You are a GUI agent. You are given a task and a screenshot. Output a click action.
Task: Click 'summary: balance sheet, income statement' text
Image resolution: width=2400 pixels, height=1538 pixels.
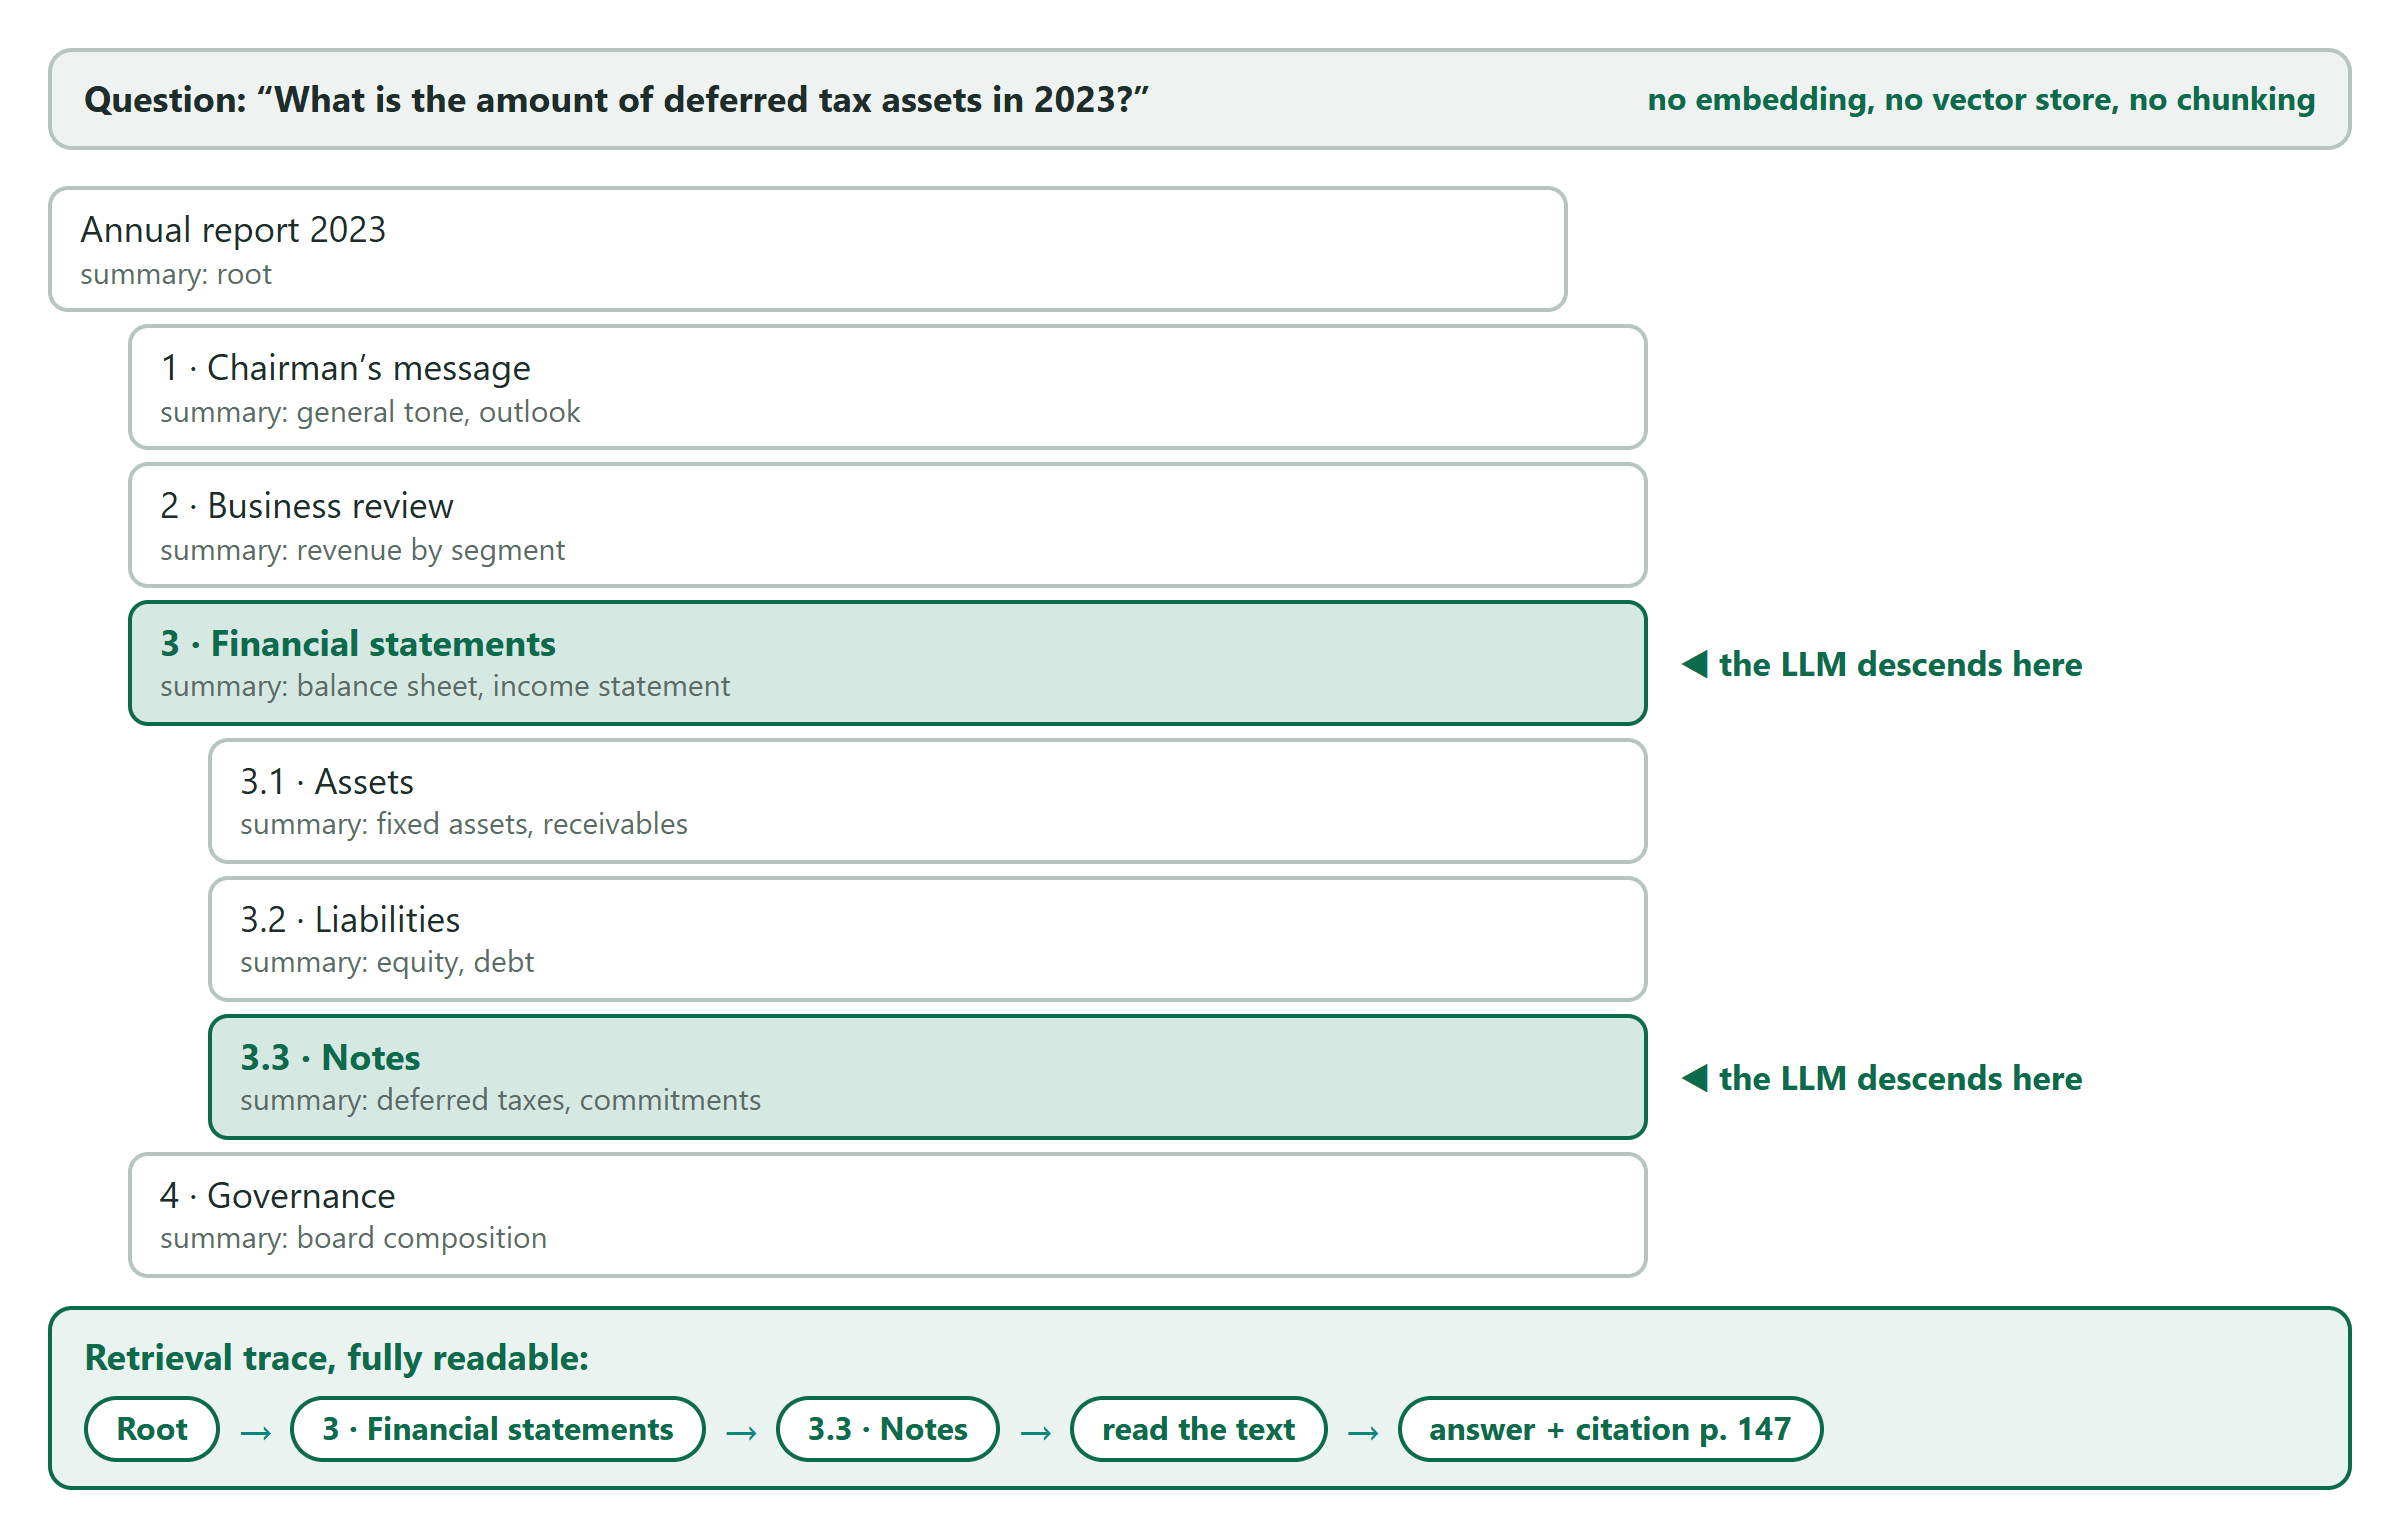pos(445,686)
